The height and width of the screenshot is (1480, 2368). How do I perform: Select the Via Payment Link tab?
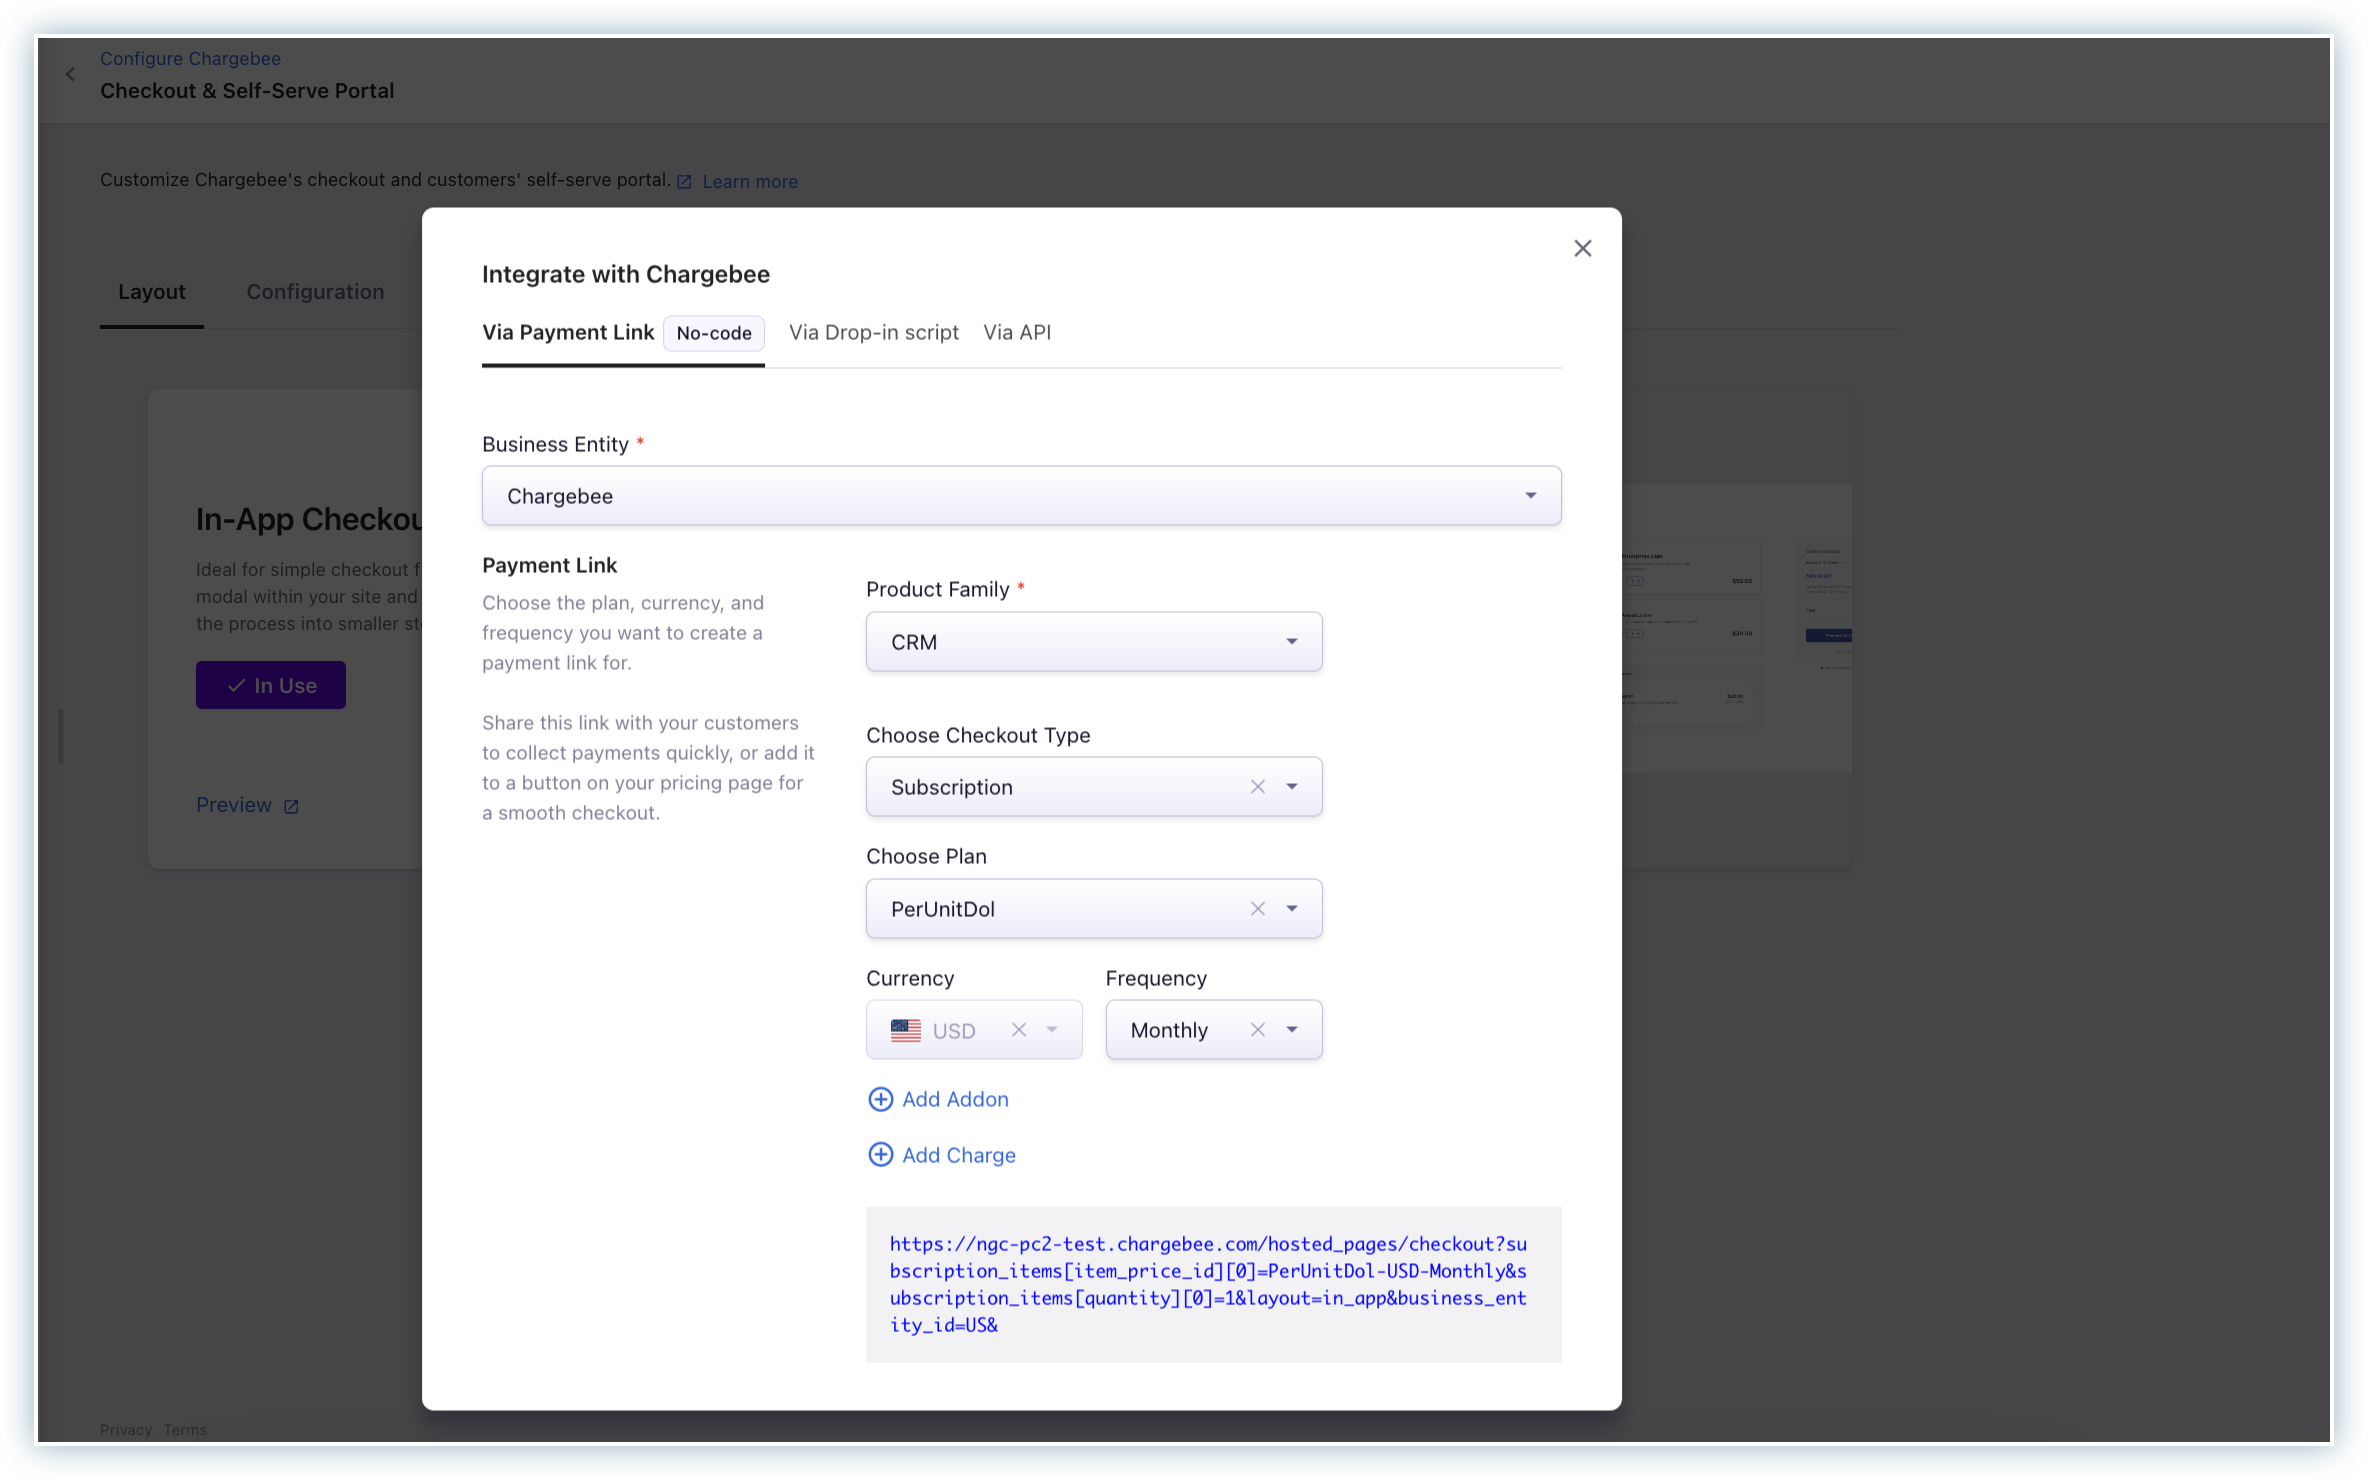(x=568, y=332)
